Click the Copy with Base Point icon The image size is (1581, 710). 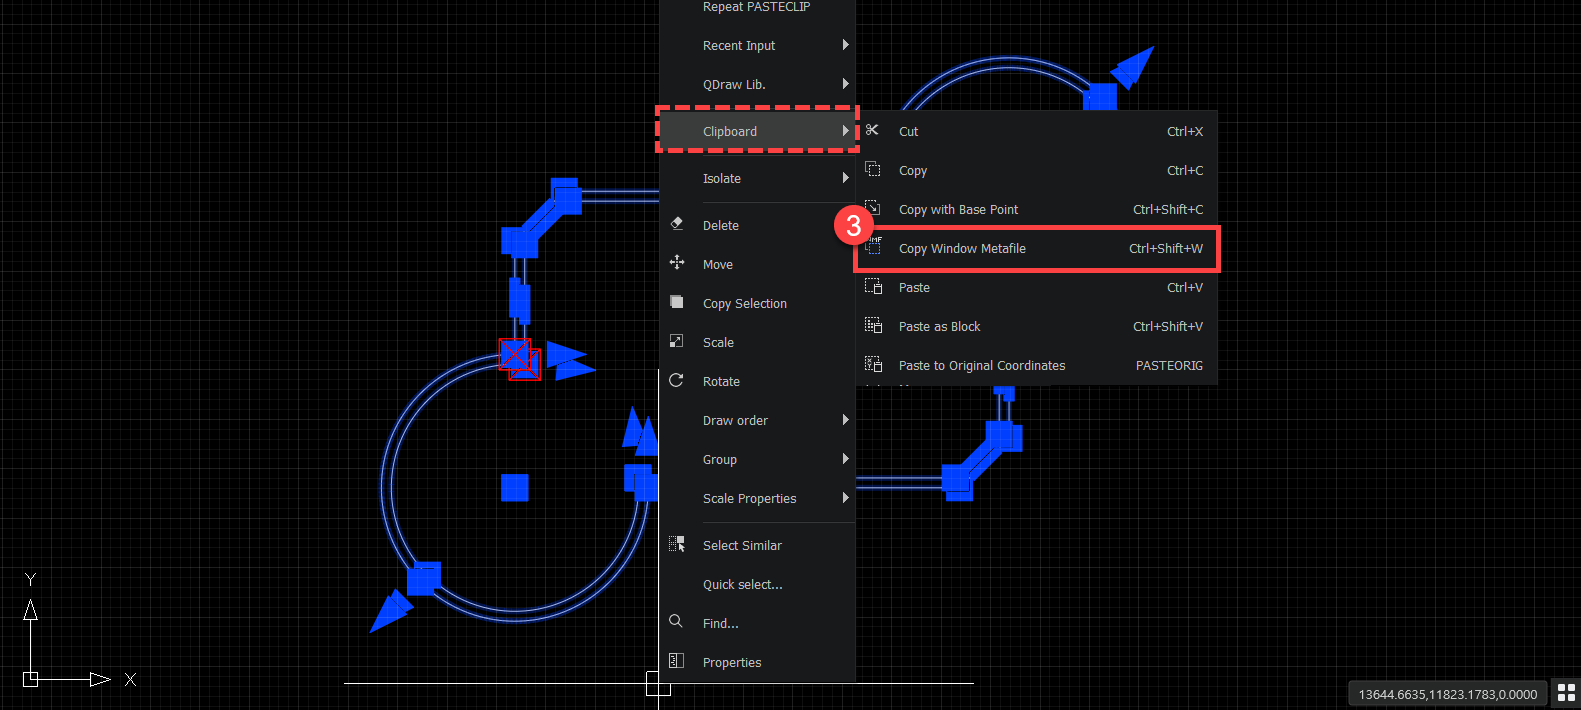tap(873, 208)
